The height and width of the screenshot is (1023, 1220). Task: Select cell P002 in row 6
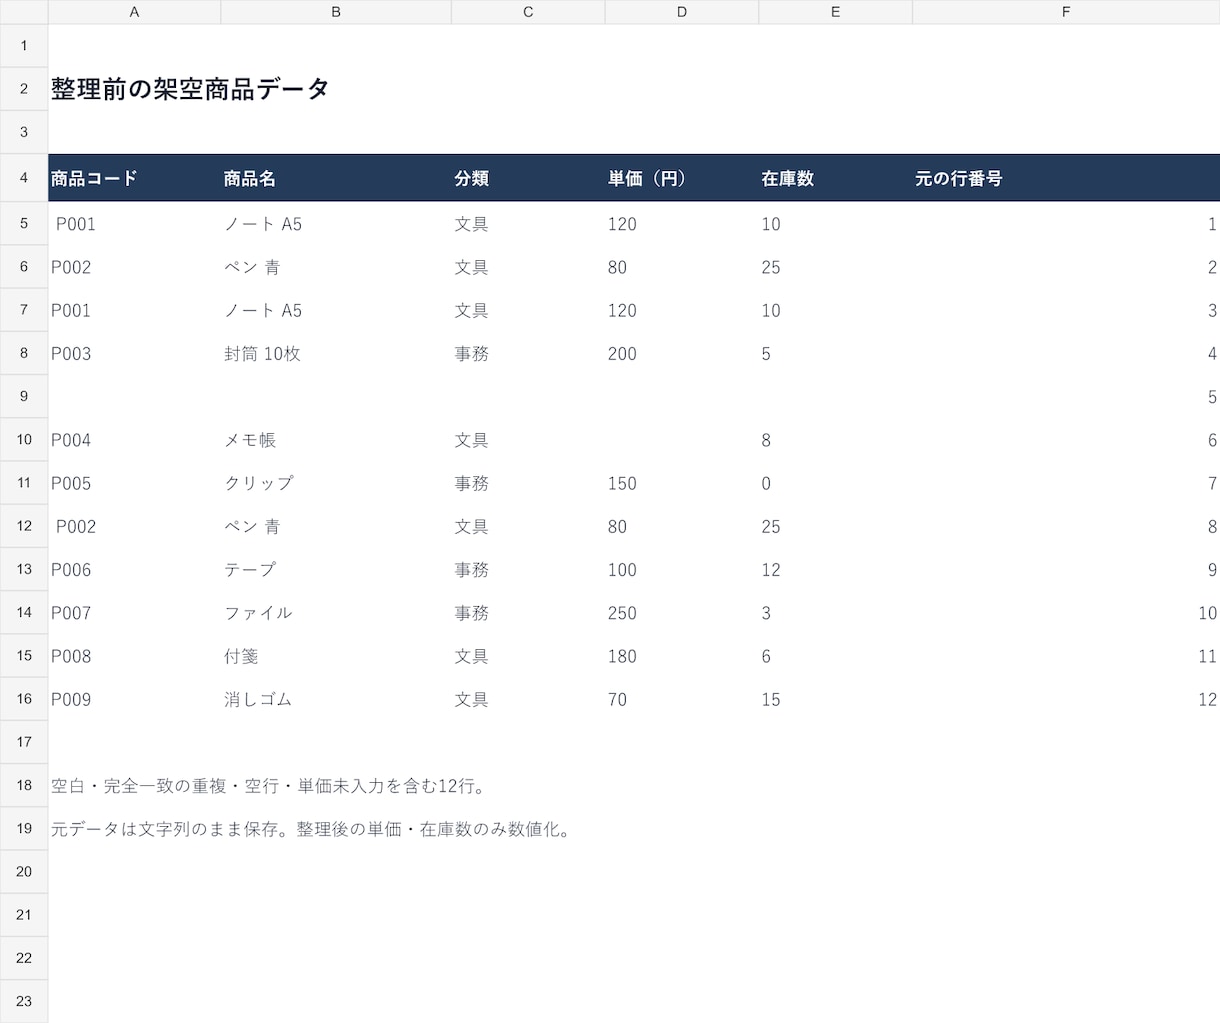(x=134, y=267)
